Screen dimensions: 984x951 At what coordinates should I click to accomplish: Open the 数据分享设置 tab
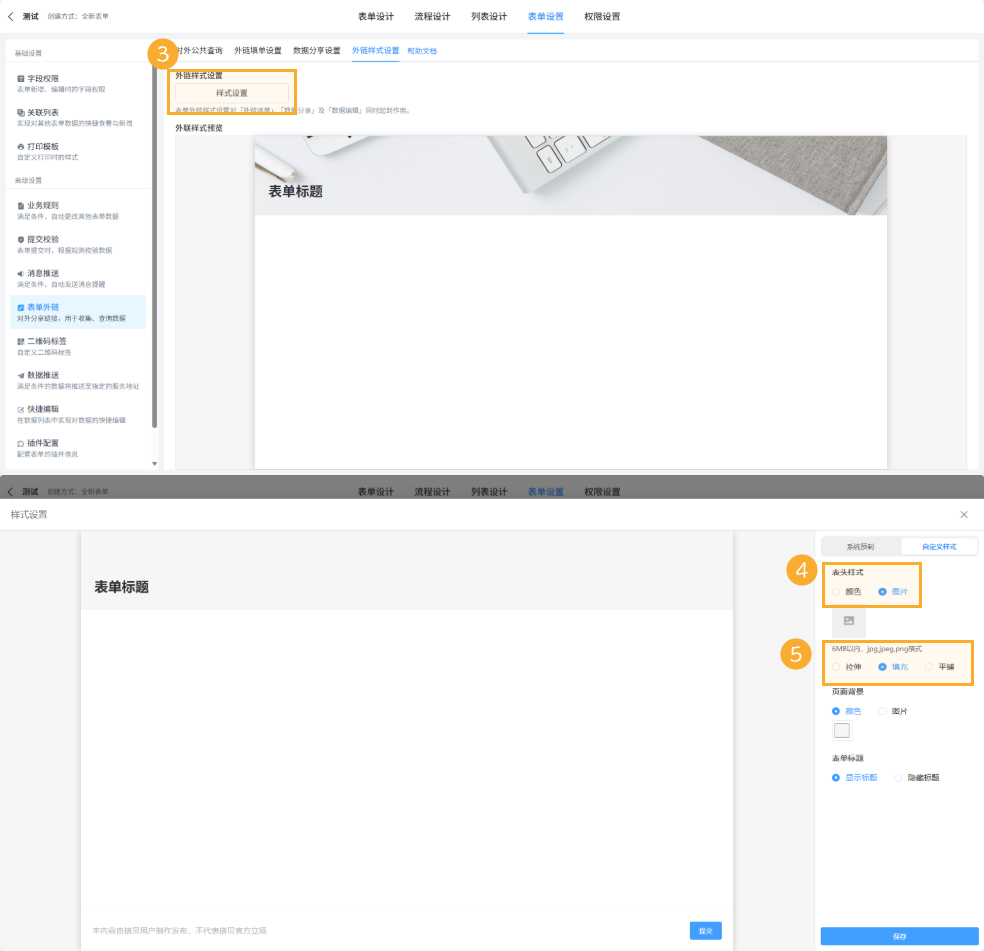coord(316,50)
